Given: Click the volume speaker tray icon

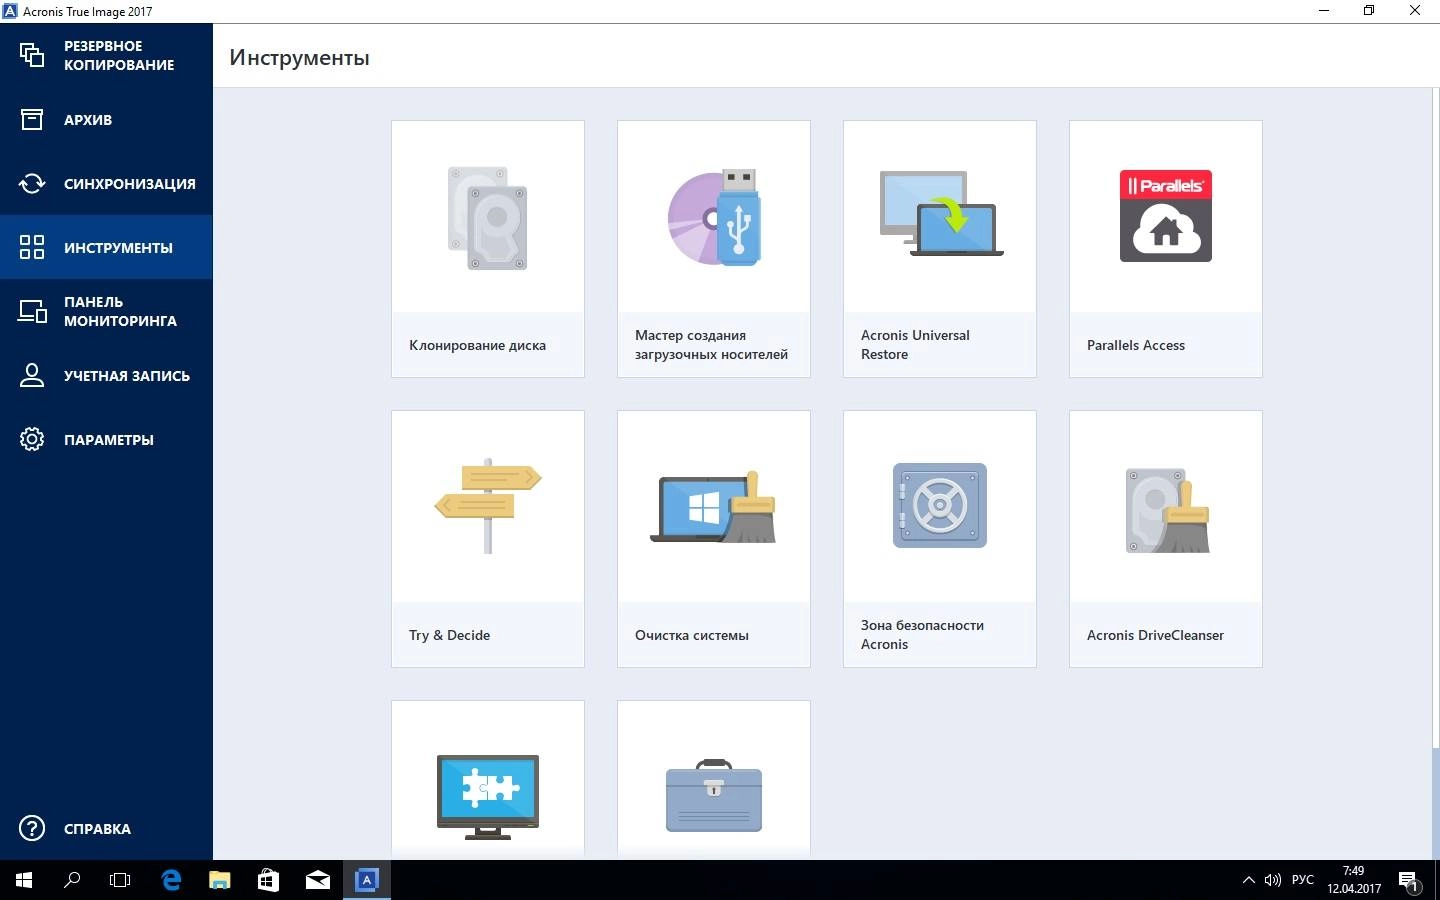Looking at the screenshot, I should pos(1272,880).
